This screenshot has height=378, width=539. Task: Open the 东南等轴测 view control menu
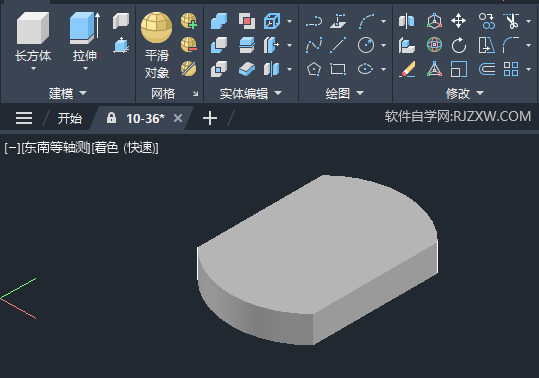point(56,148)
